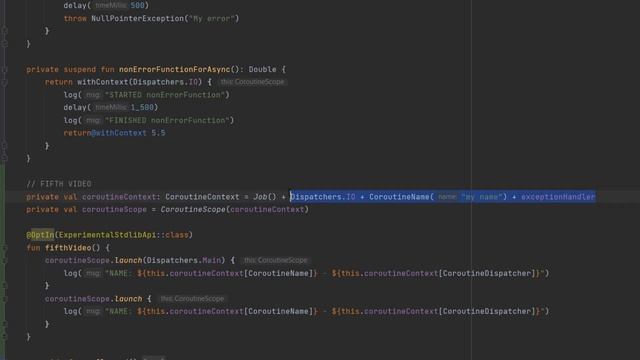
Task: Click Dispatchers.IO in the highlighted selection
Action: pos(322,197)
